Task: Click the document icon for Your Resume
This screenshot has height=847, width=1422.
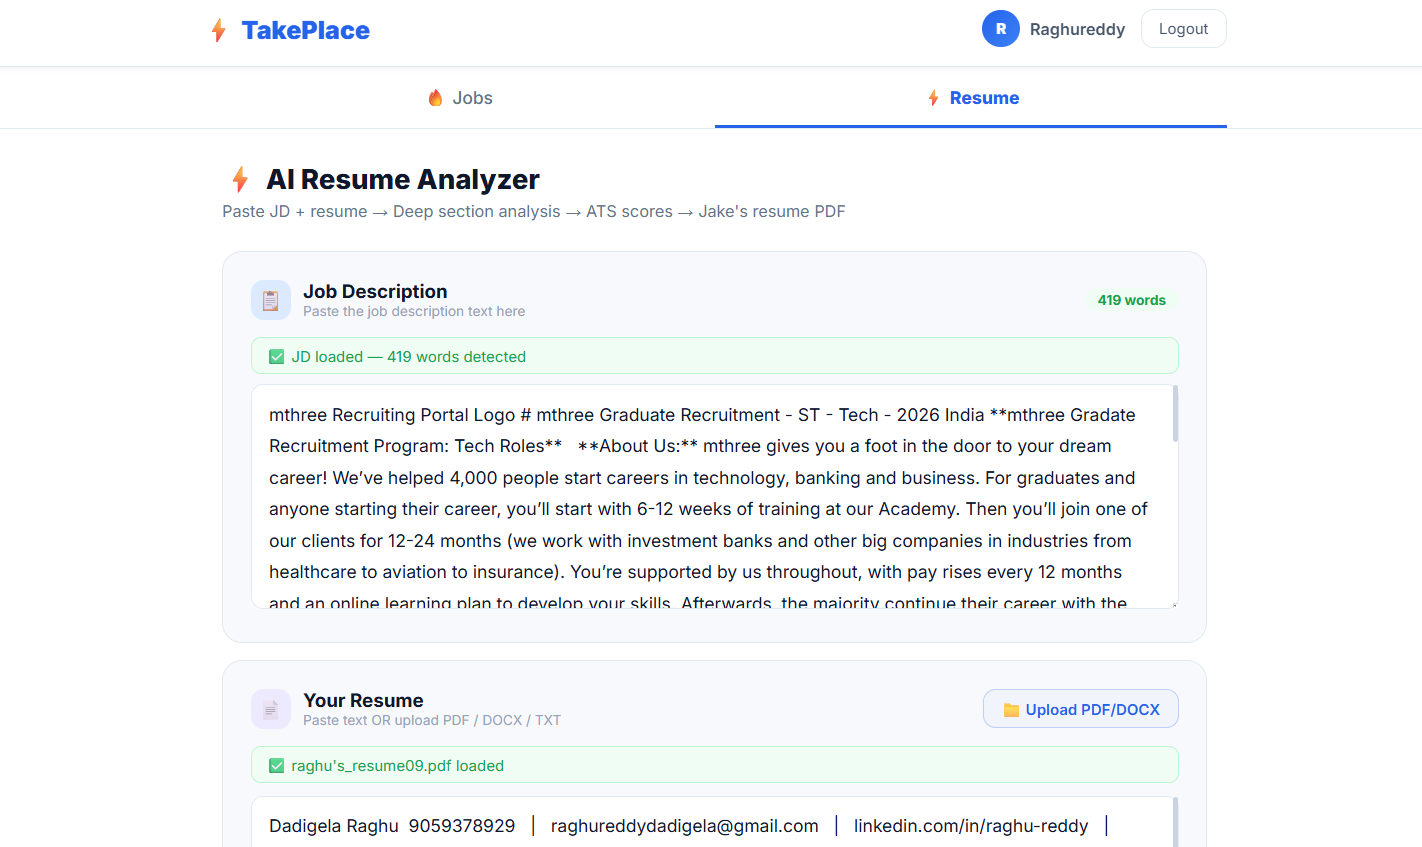Action: [271, 709]
